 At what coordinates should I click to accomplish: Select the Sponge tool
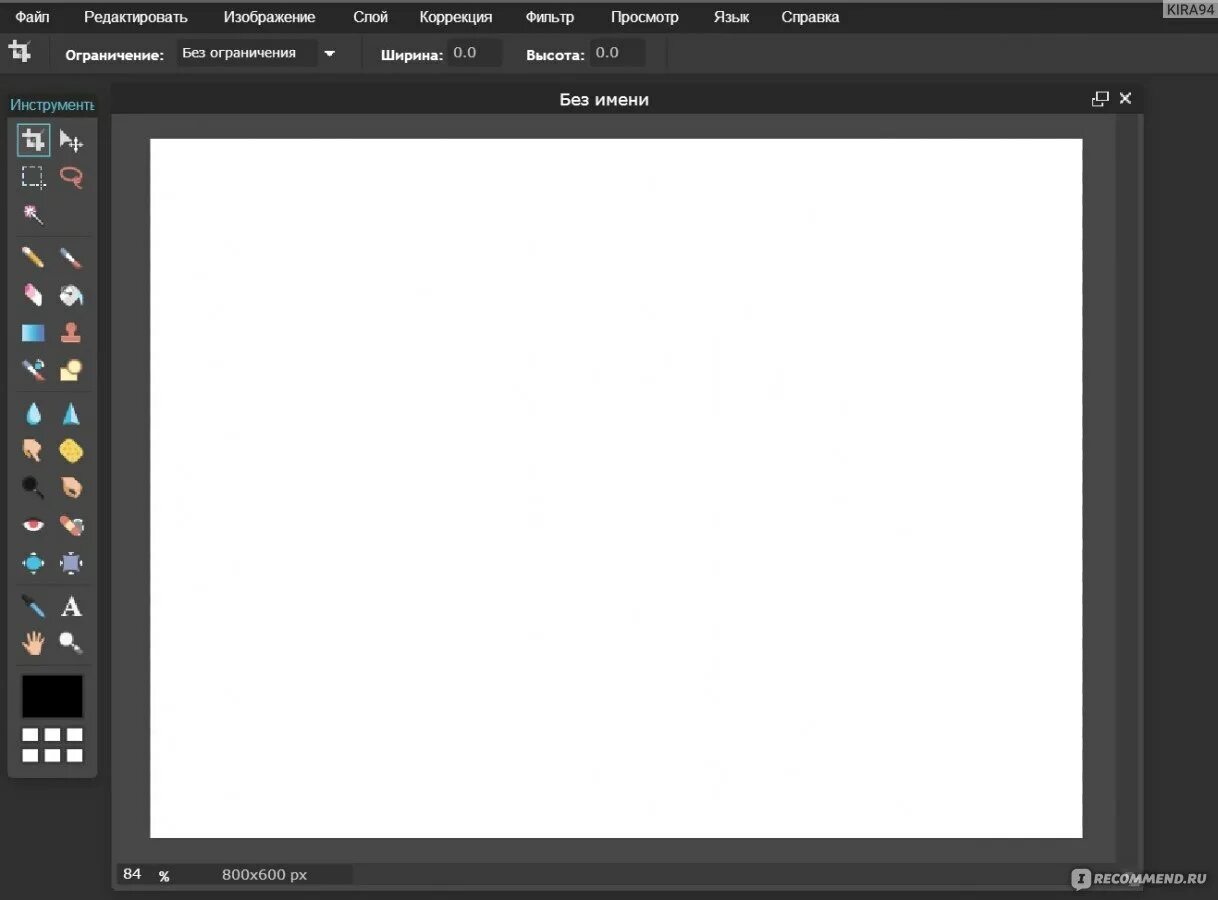(x=71, y=451)
